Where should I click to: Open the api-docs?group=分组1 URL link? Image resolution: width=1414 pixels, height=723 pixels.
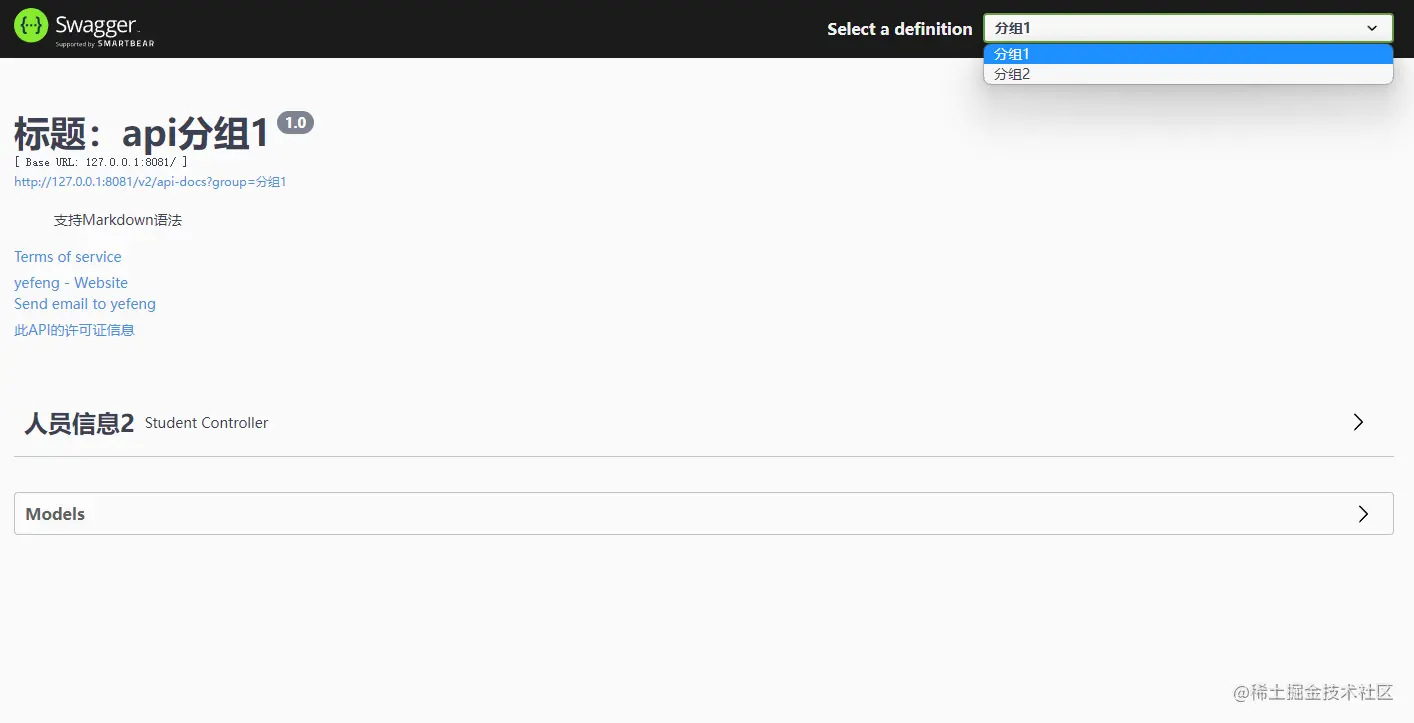click(150, 182)
